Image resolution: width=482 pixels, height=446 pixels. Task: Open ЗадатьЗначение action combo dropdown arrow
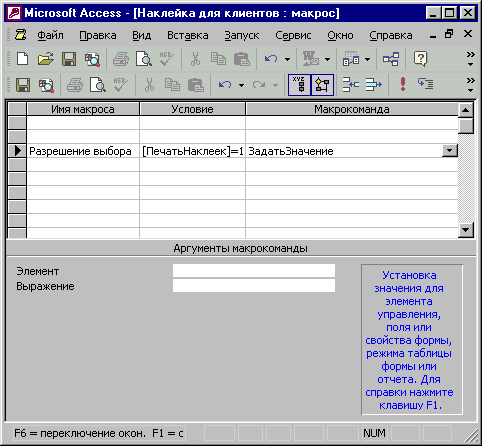[x=449, y=151]
